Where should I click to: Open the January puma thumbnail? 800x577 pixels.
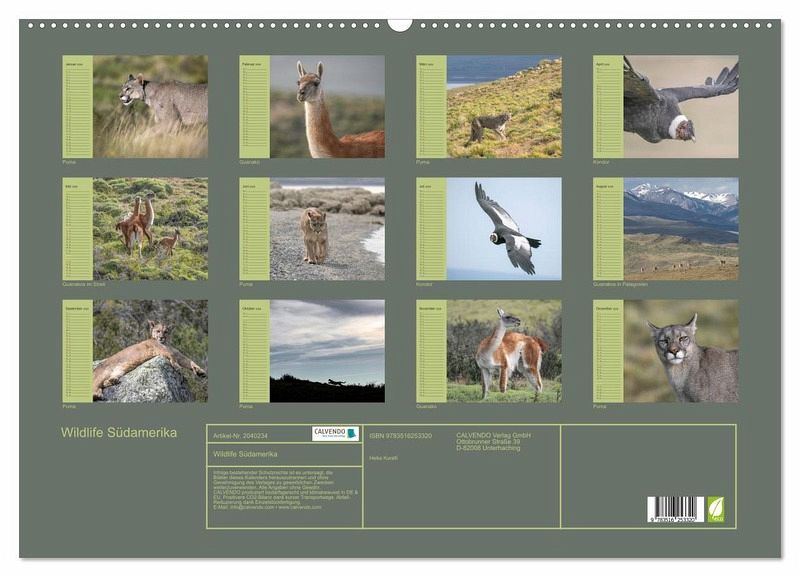150,106
